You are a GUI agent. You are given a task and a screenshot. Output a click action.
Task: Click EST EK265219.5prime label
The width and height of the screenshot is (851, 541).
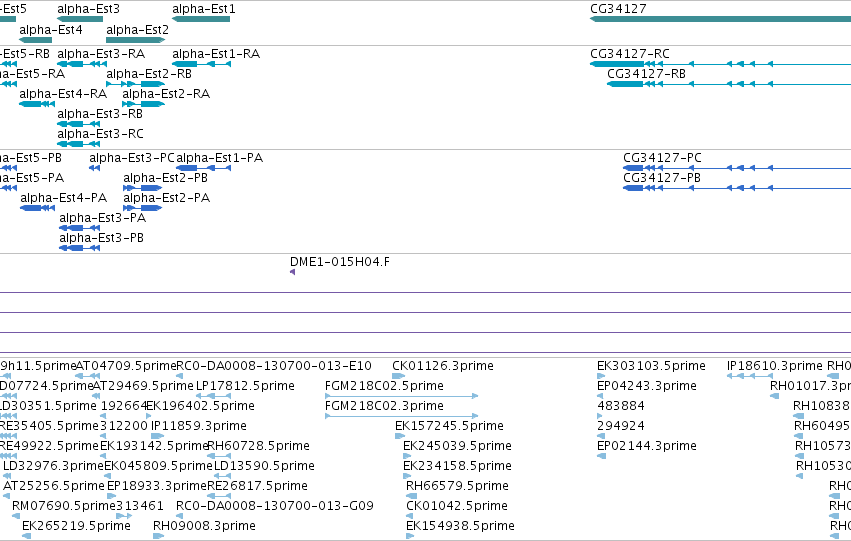[77, 527]
